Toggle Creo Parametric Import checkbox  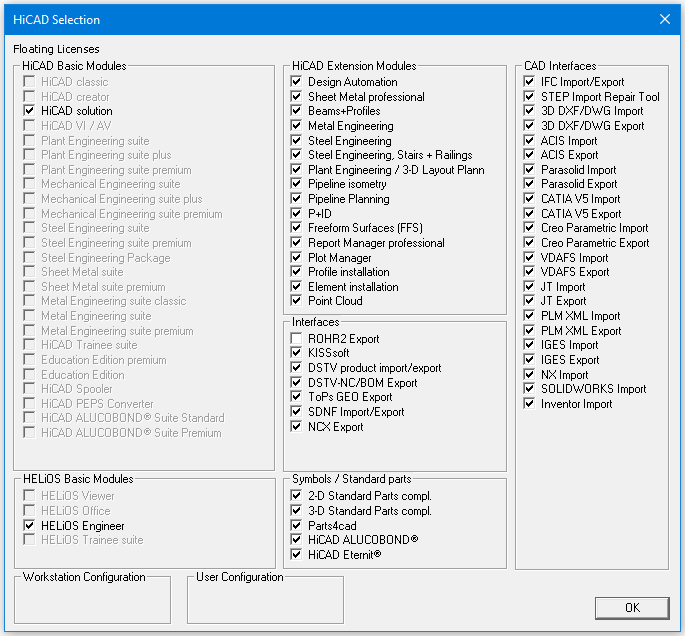tap(529, 228)
